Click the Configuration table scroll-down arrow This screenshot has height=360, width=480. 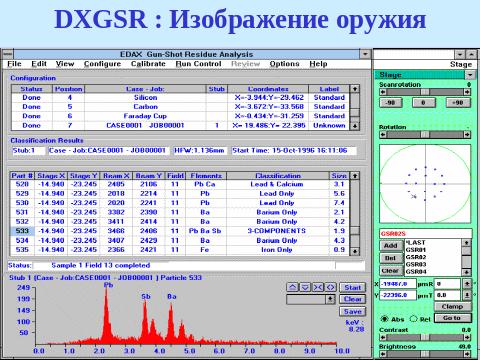[x=355, y=126]
